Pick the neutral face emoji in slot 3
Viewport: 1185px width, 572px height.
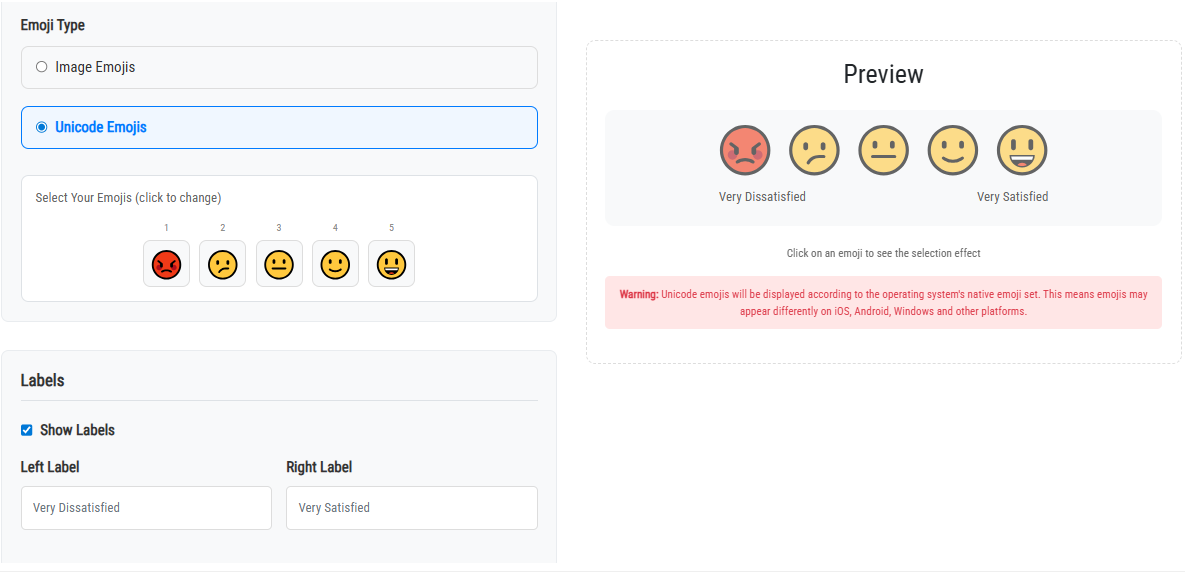pyautogui.click(x=279, y=264)
